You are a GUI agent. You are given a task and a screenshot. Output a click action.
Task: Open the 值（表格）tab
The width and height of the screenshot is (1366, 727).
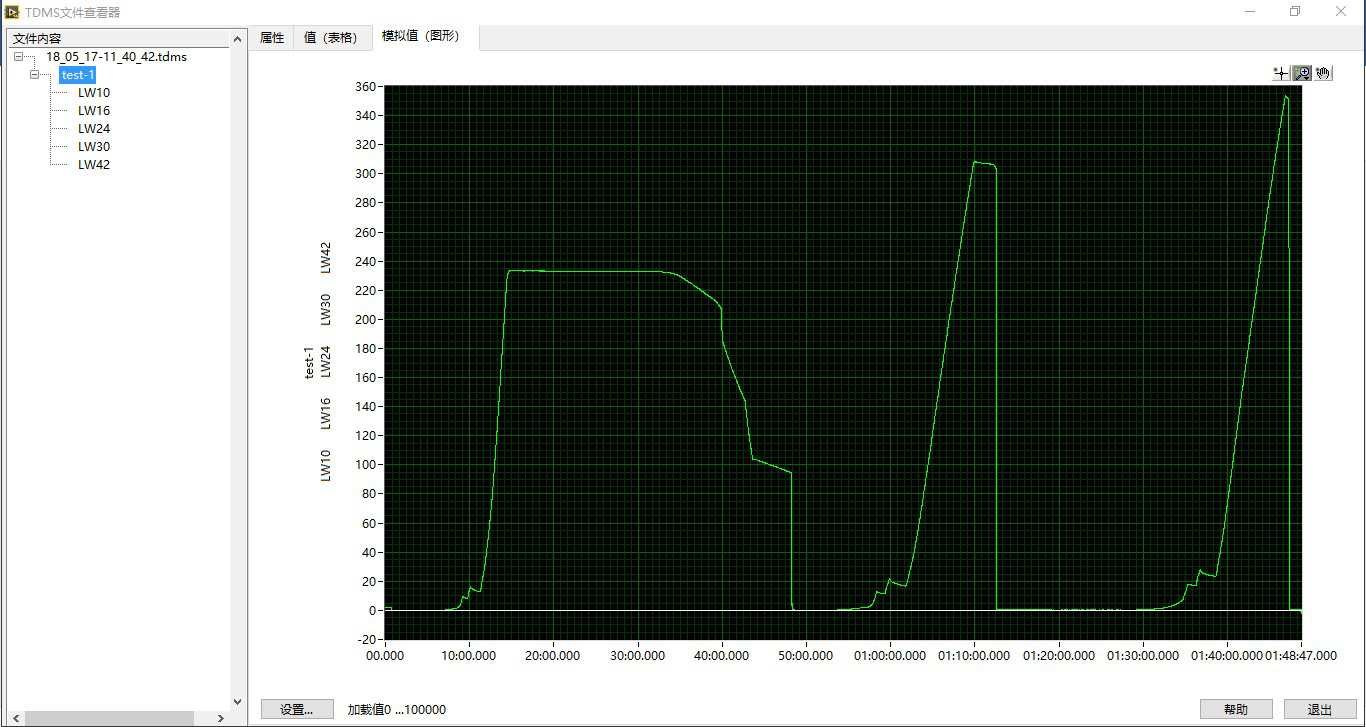click(331, 38)
